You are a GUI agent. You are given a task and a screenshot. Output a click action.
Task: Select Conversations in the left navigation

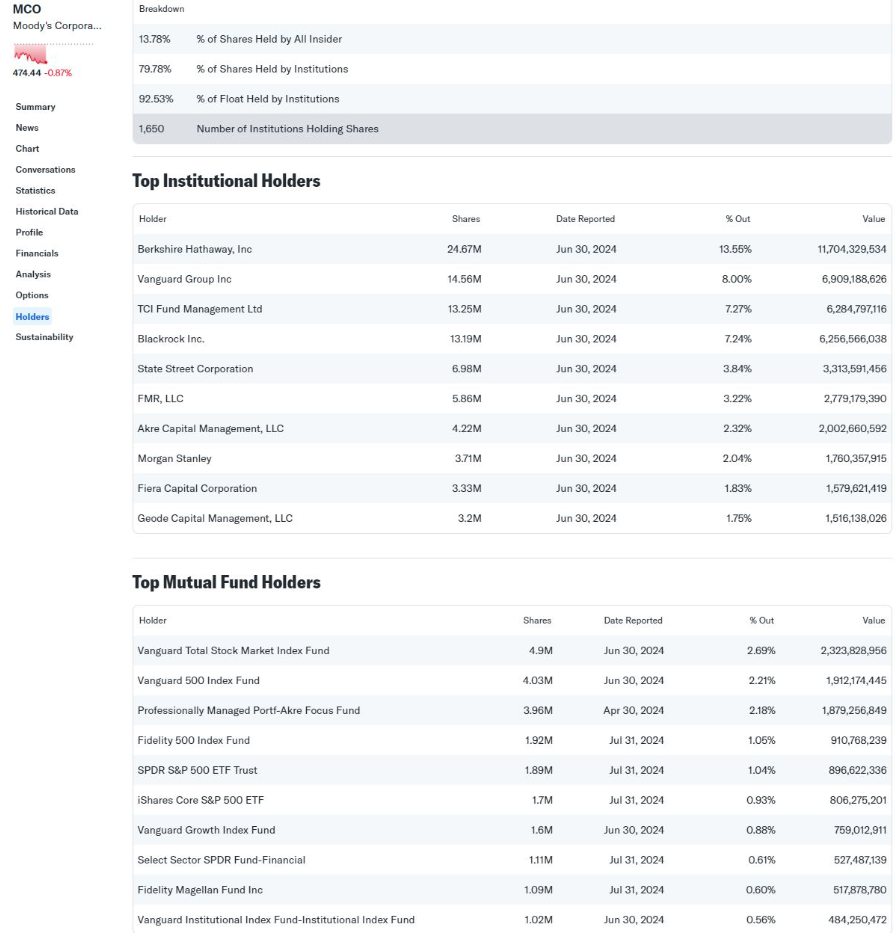point(45,170)
